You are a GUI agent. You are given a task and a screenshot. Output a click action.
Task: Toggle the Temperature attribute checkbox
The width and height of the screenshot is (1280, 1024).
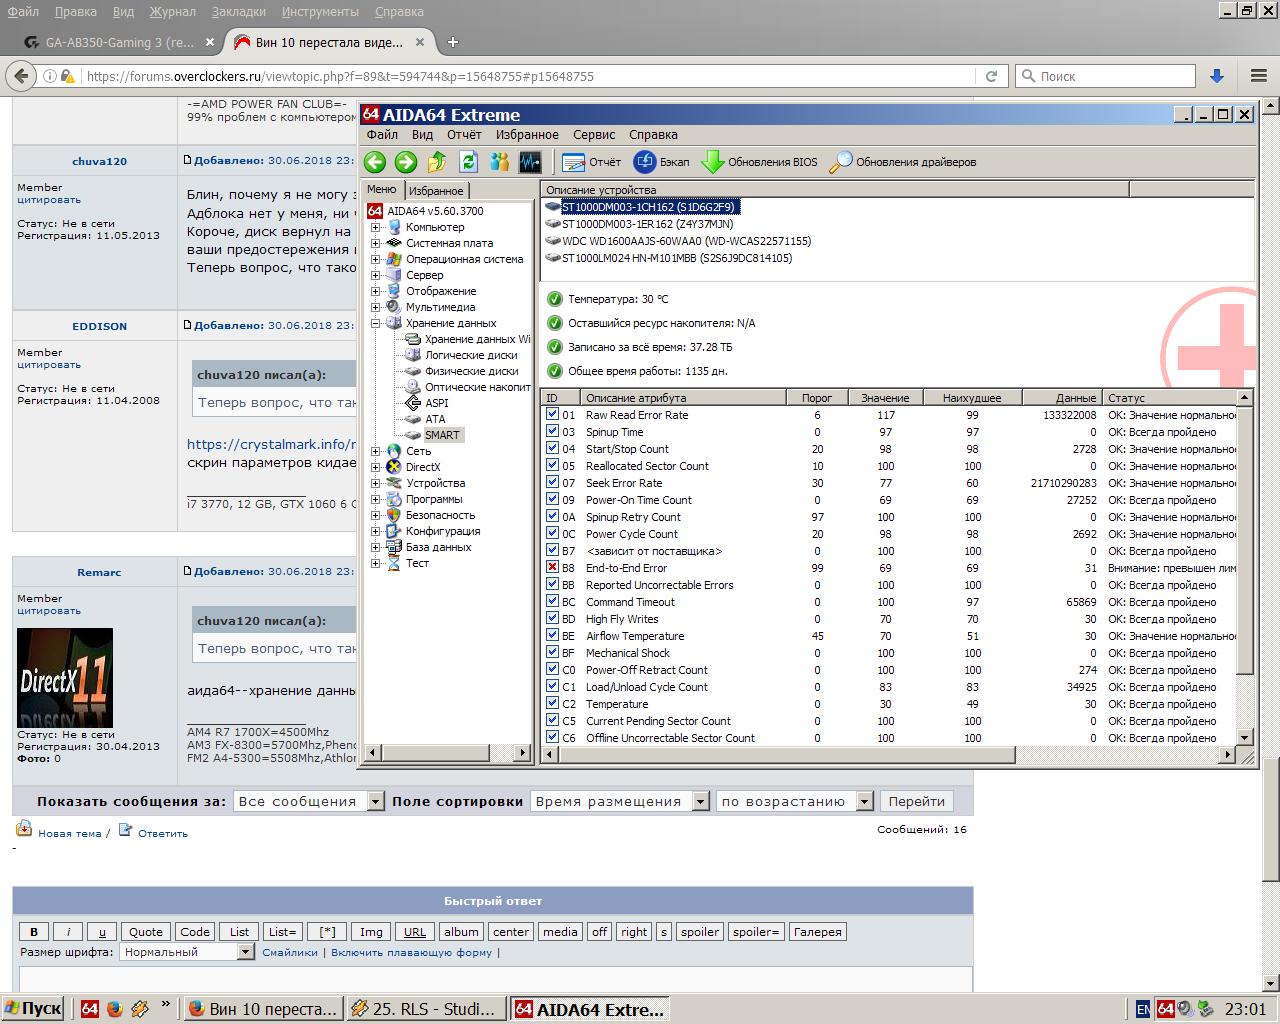[552, 703]
